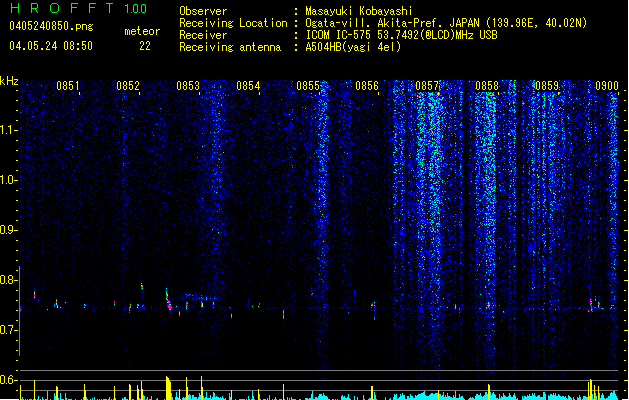
Task: Click the 0.6 kHz axis label
Action: pos(8,380)
